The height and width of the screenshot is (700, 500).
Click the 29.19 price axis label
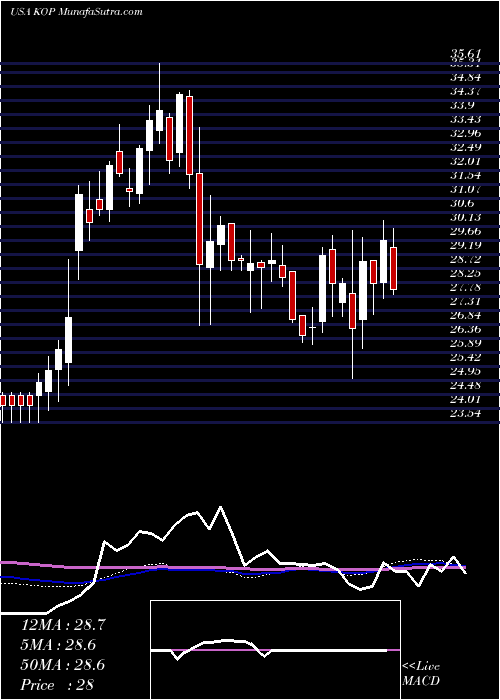(x=467, y=245)
